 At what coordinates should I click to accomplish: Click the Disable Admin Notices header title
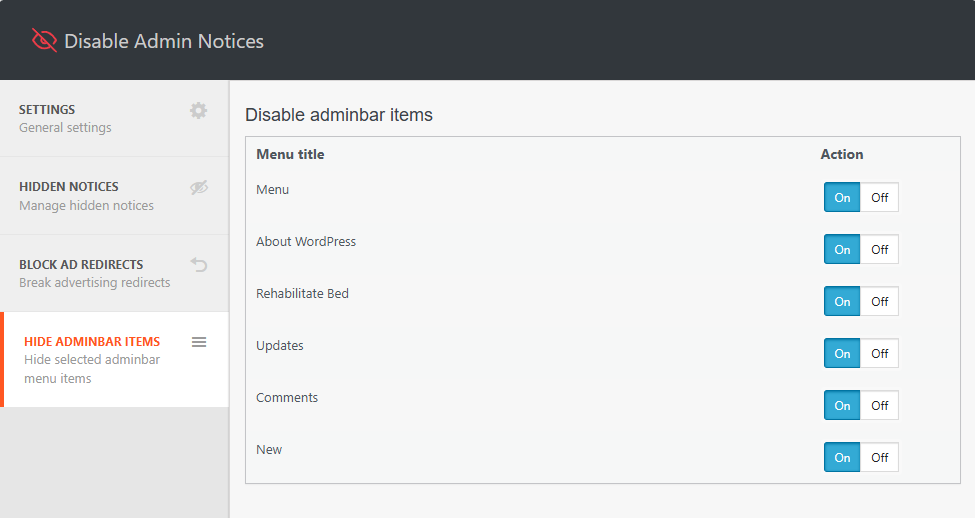coord(164,41)
